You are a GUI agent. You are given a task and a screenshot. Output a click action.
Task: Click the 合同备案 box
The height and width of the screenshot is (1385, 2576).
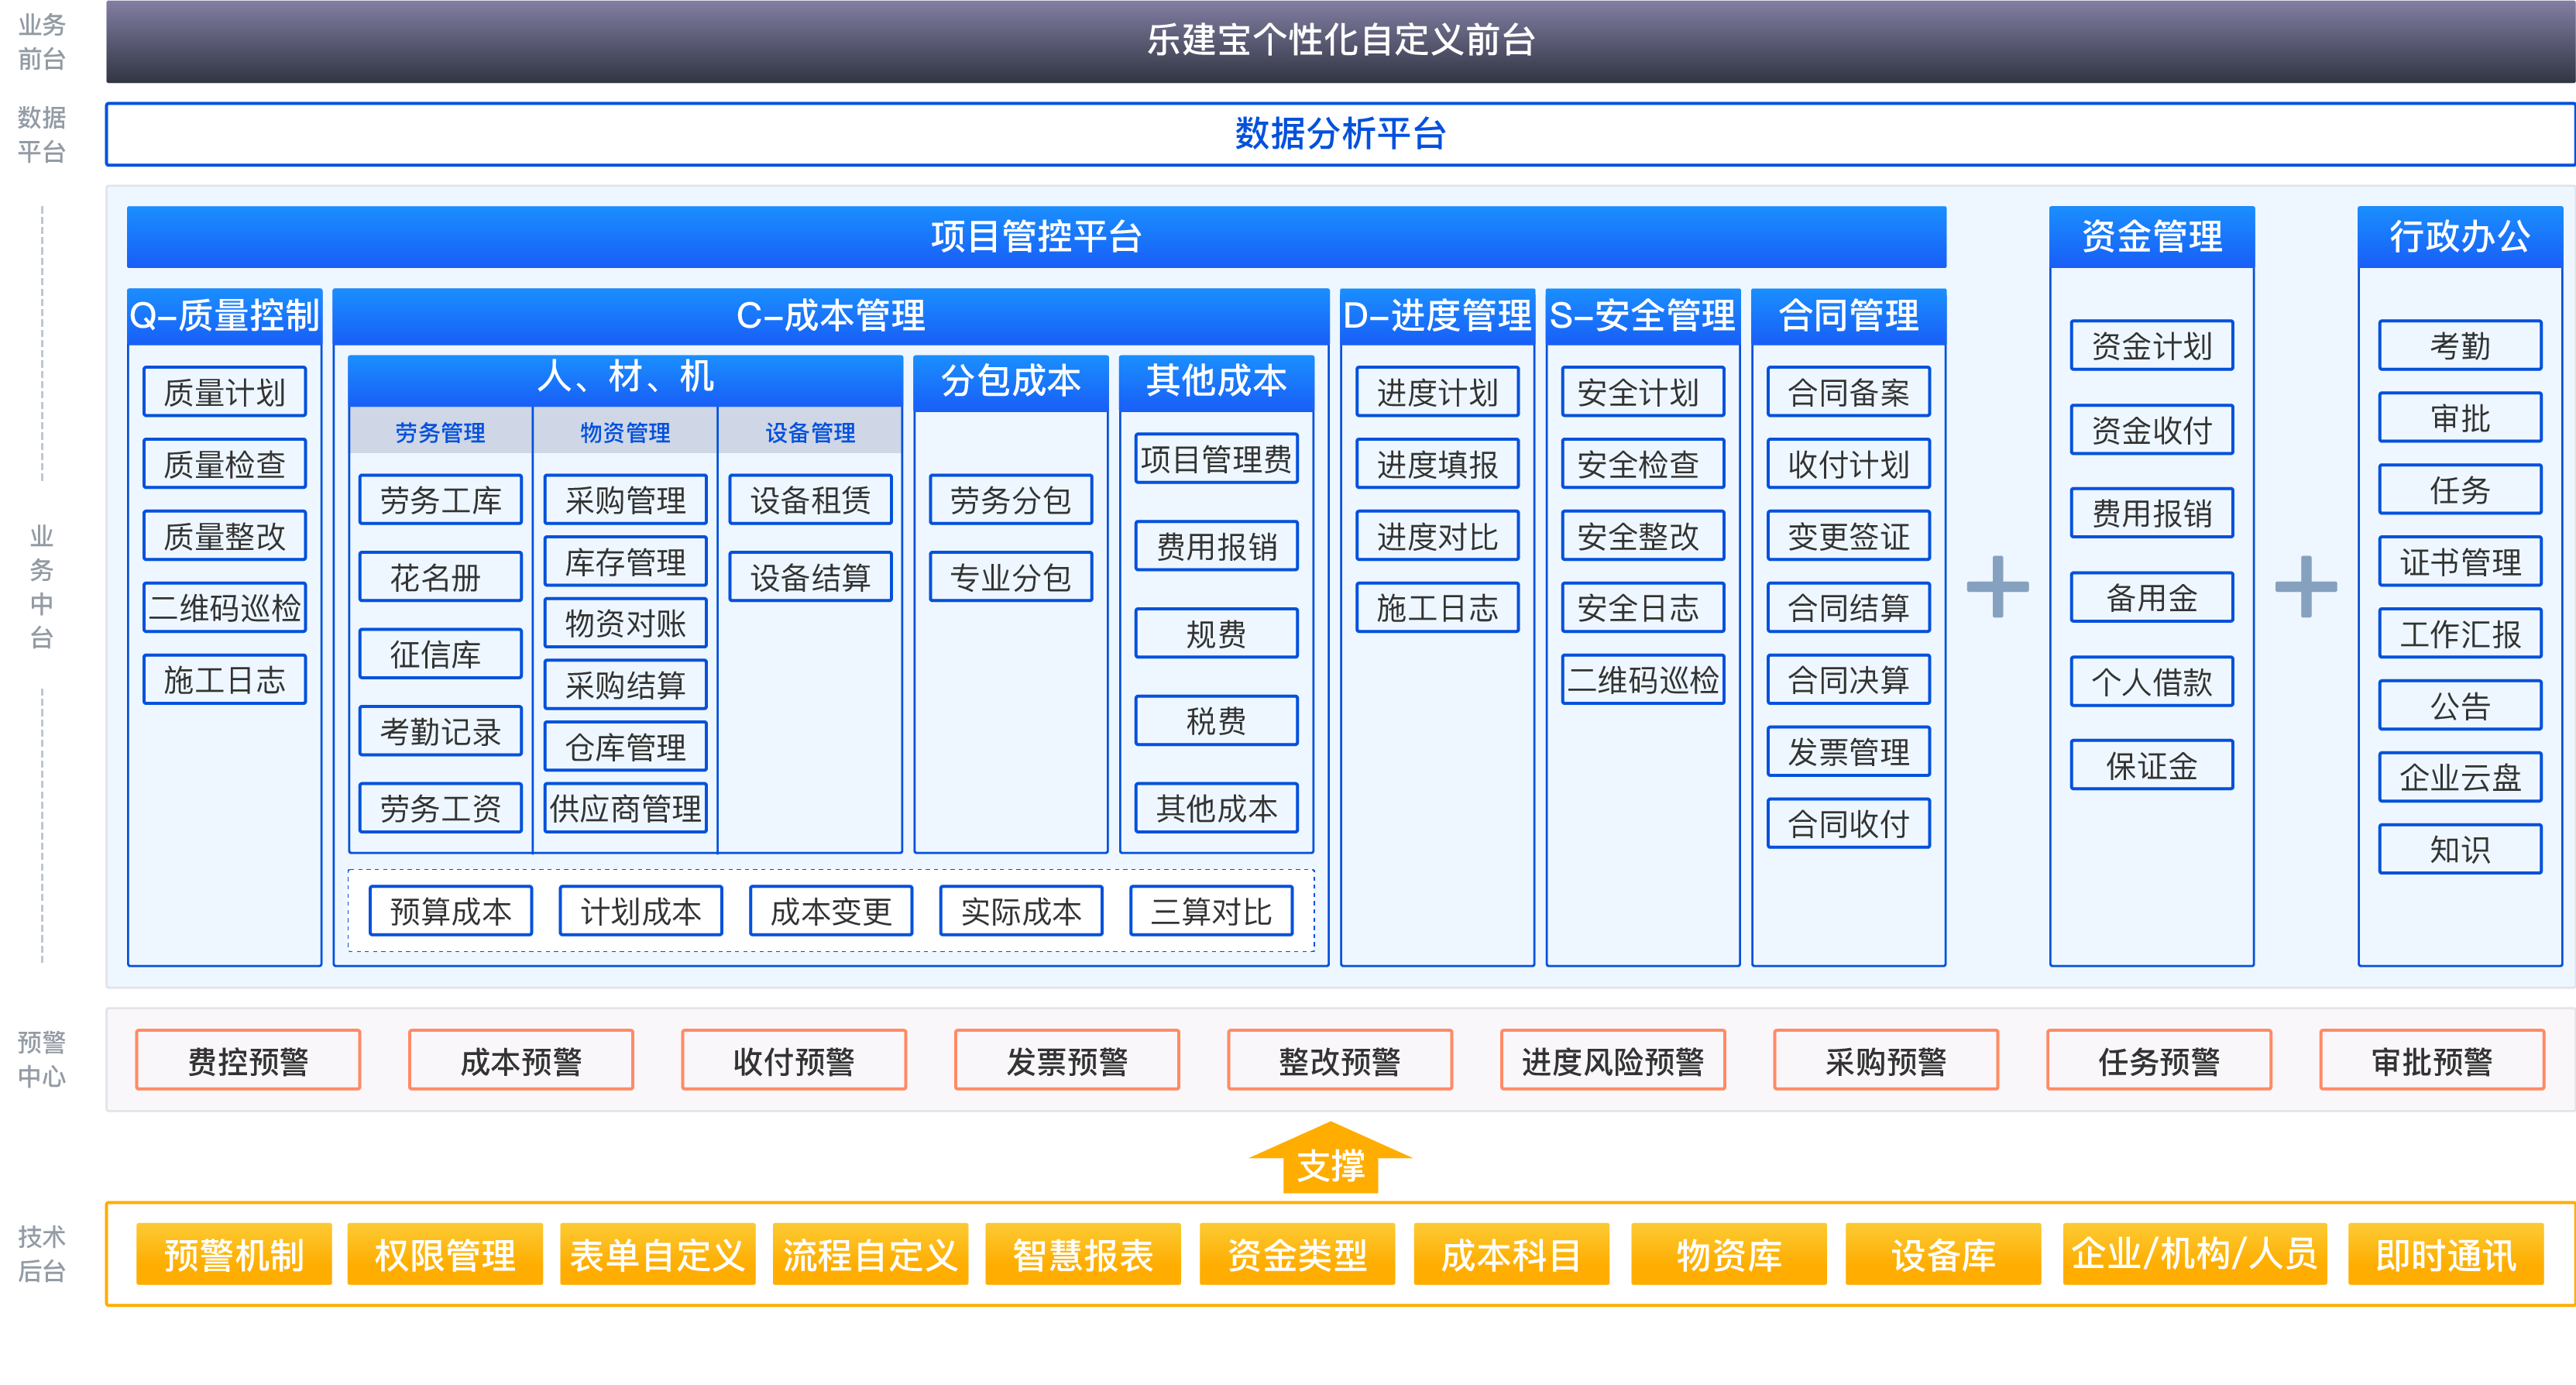[x=1848, y=392]
